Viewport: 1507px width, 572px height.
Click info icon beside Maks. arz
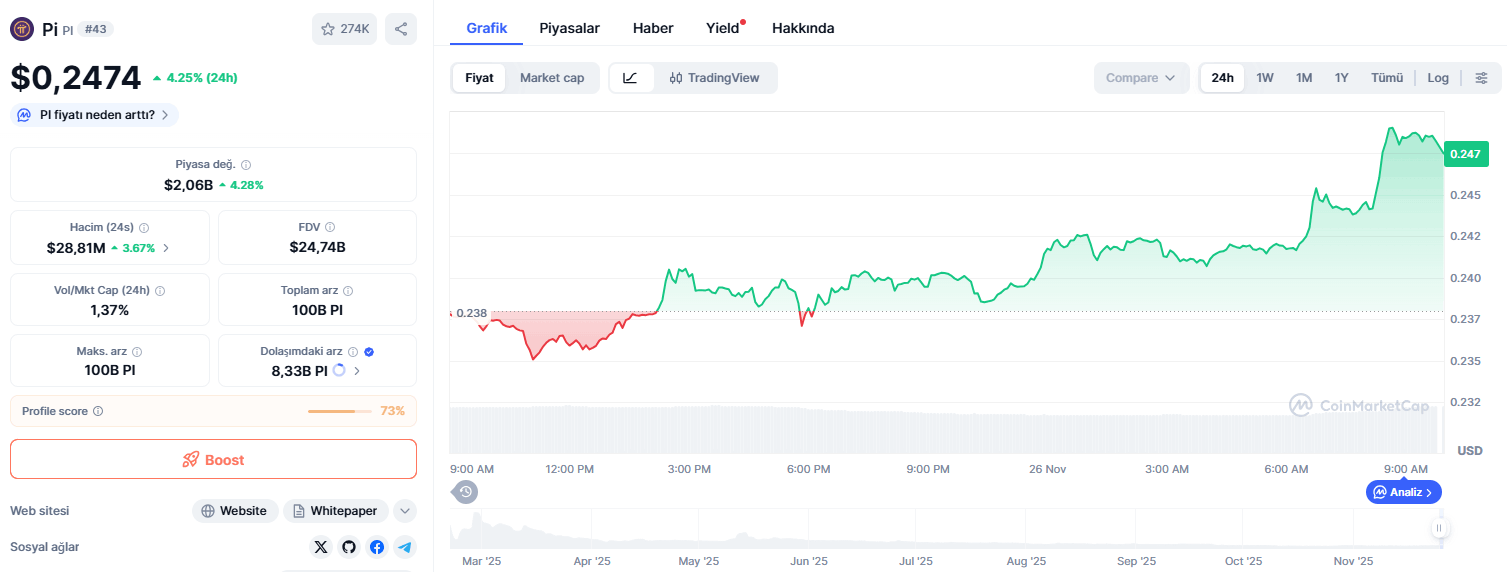(137, 352)
